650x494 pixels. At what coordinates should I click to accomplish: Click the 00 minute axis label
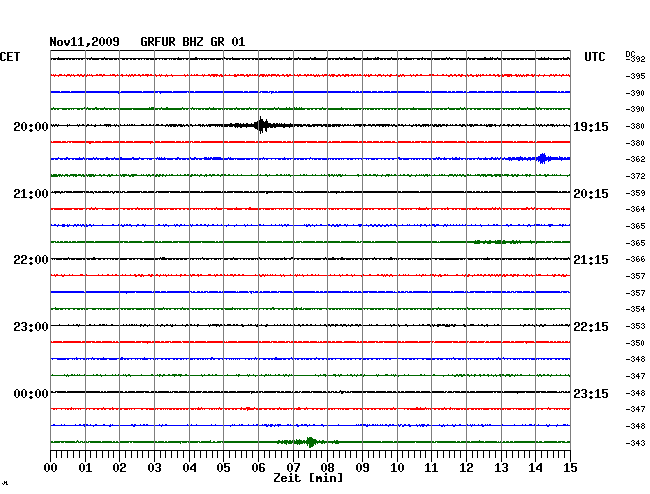51,468
